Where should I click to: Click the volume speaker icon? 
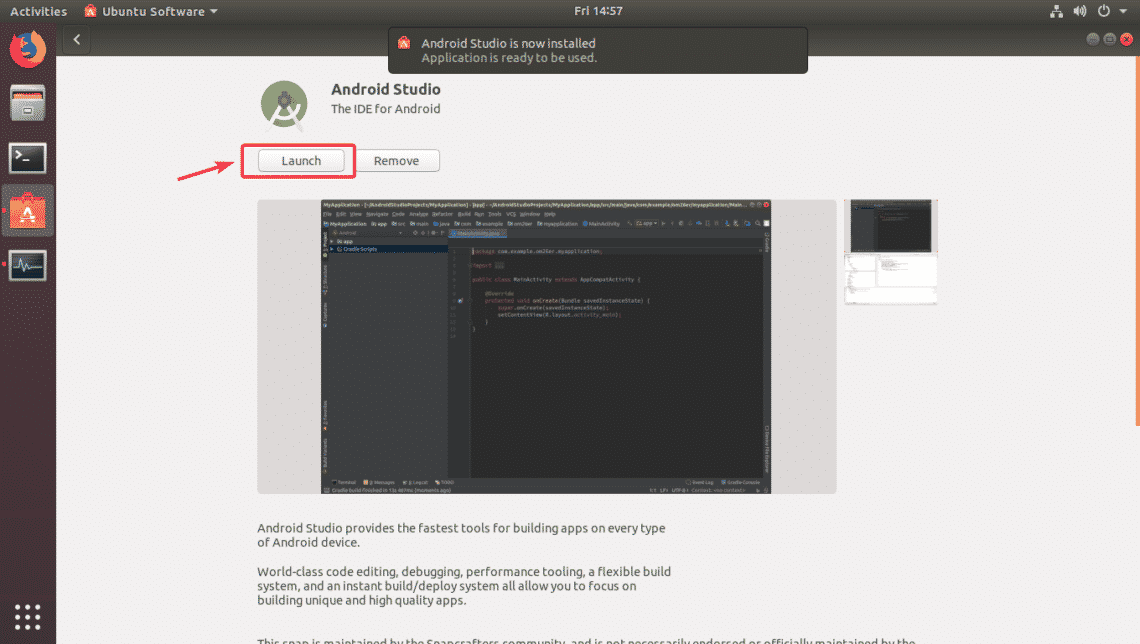tap(1080, 11)
